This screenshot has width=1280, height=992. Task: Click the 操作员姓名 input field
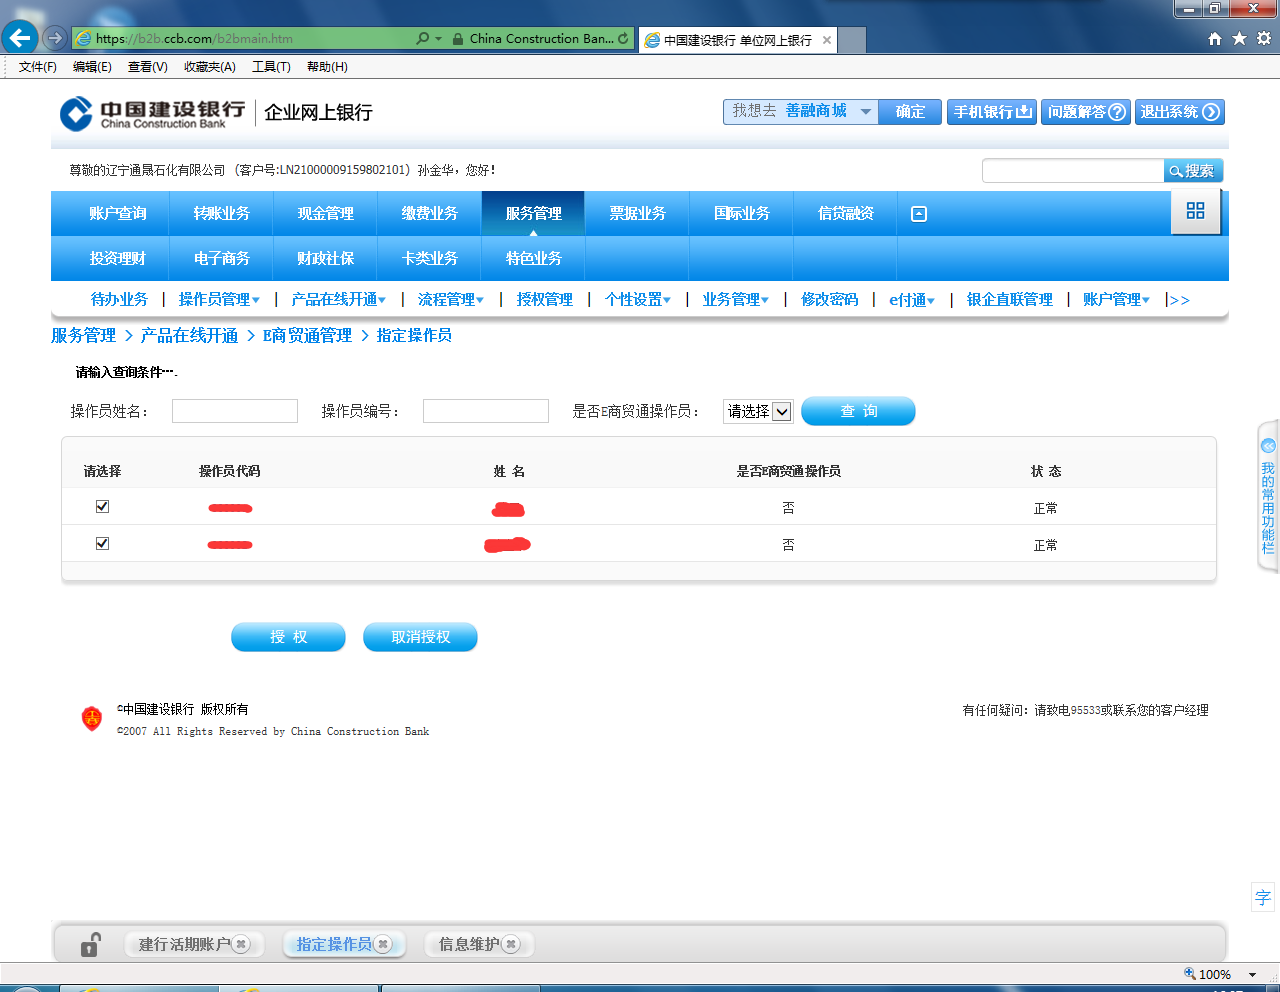coord(235,411)
